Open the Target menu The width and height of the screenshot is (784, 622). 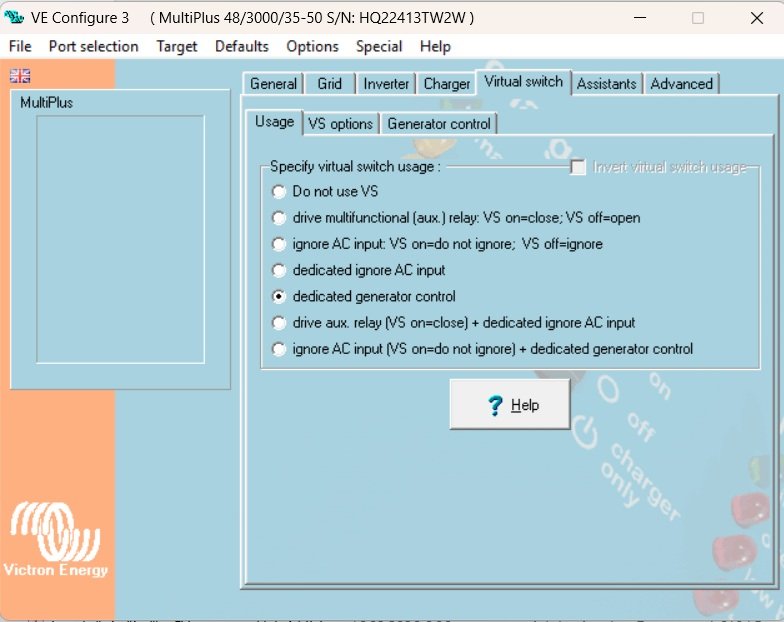click(176, 46)
